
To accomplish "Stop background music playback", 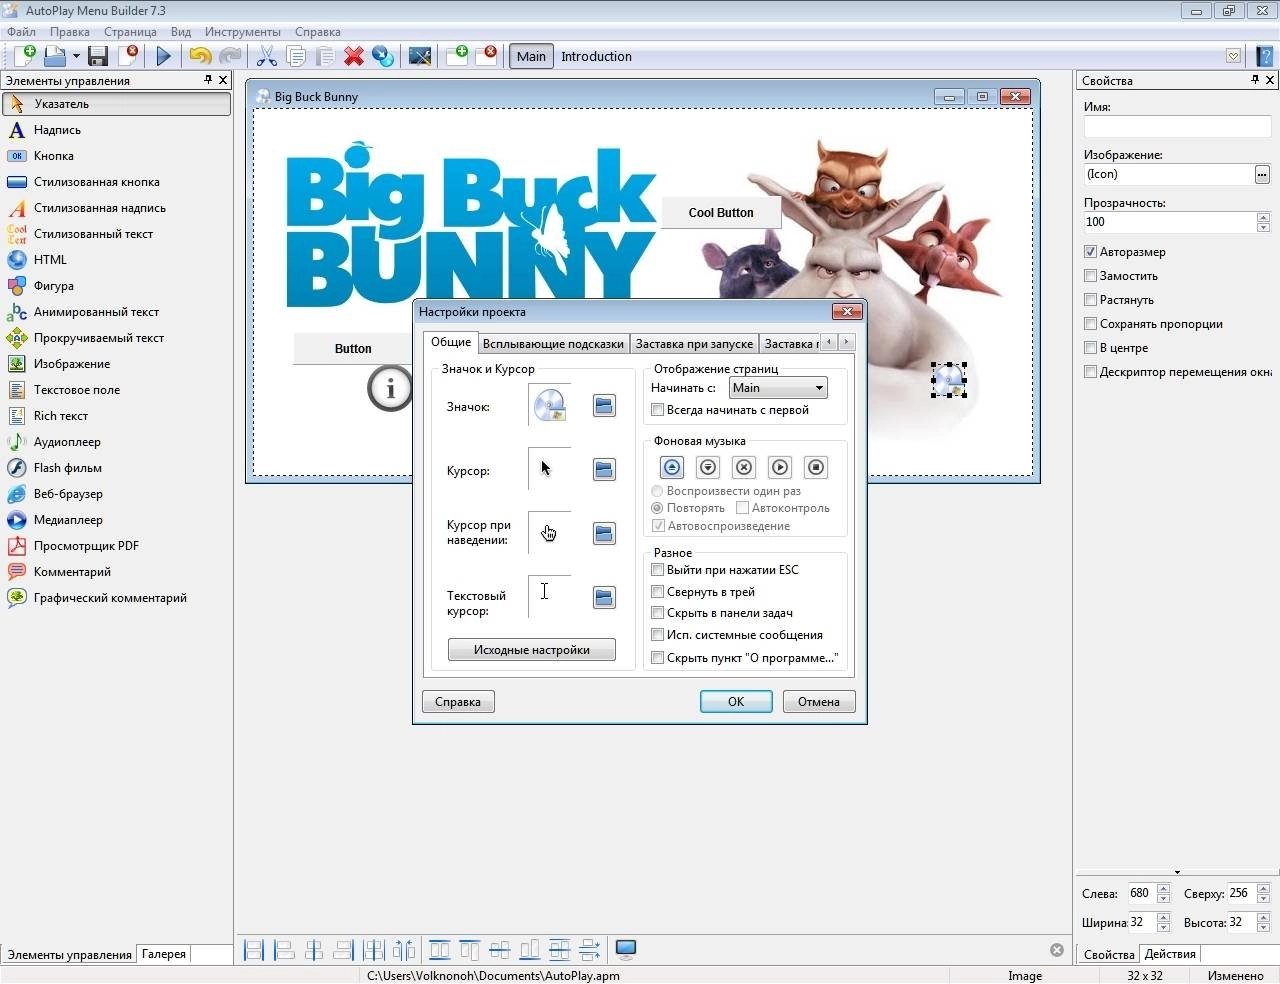I will tap(816, 467).
